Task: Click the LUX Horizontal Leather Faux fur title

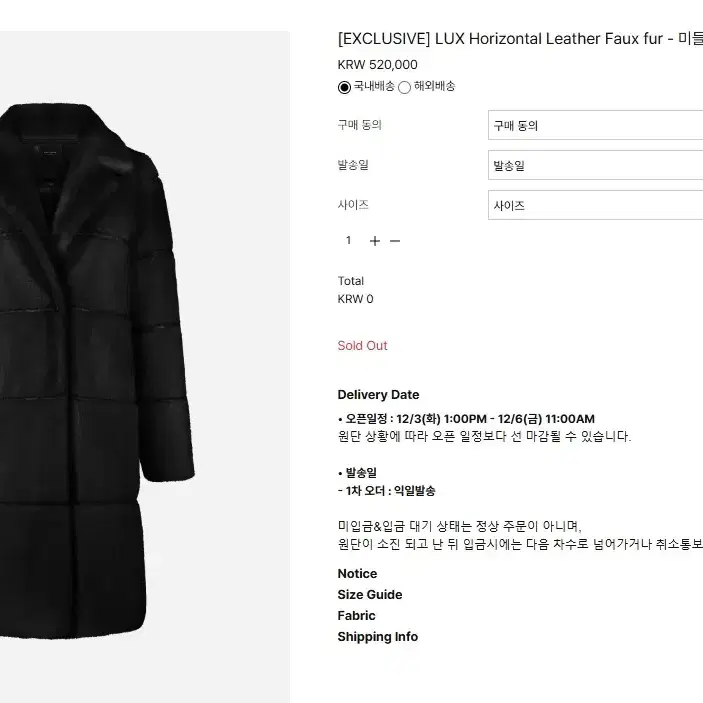Action: 520,39
